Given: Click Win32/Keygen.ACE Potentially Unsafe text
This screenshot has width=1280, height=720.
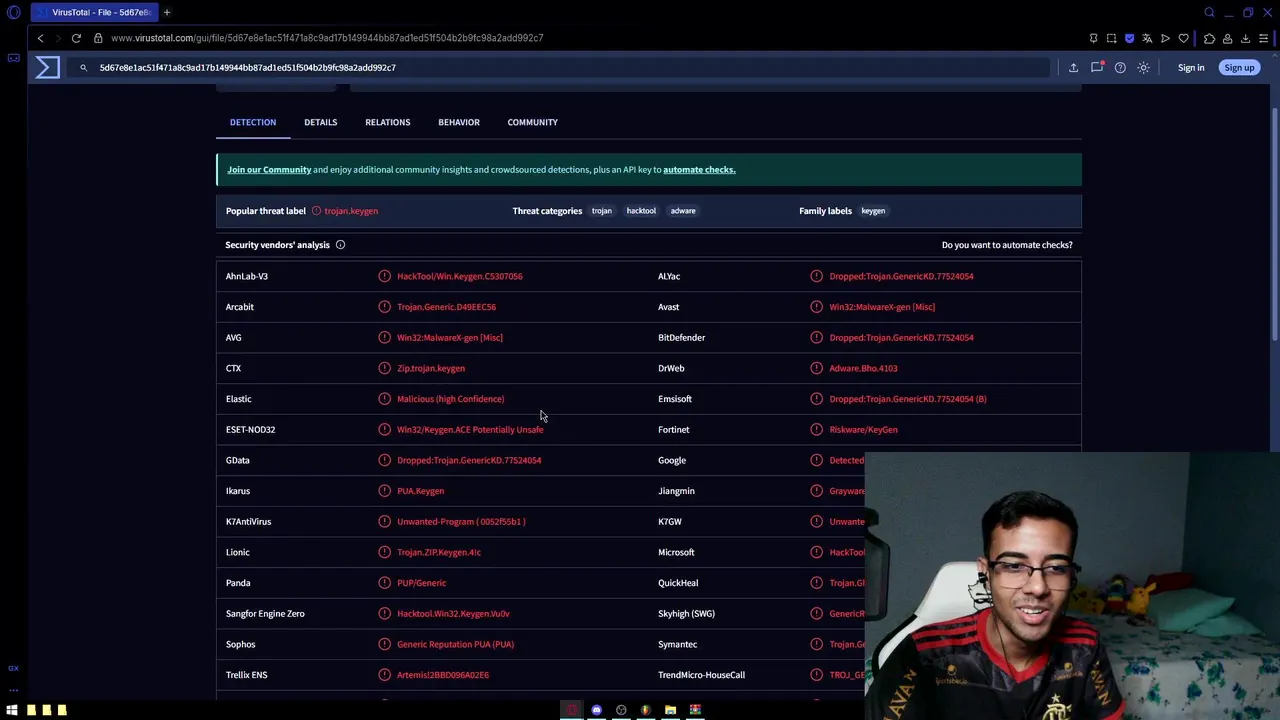Looking at the screenshot, I should point(470,430).
